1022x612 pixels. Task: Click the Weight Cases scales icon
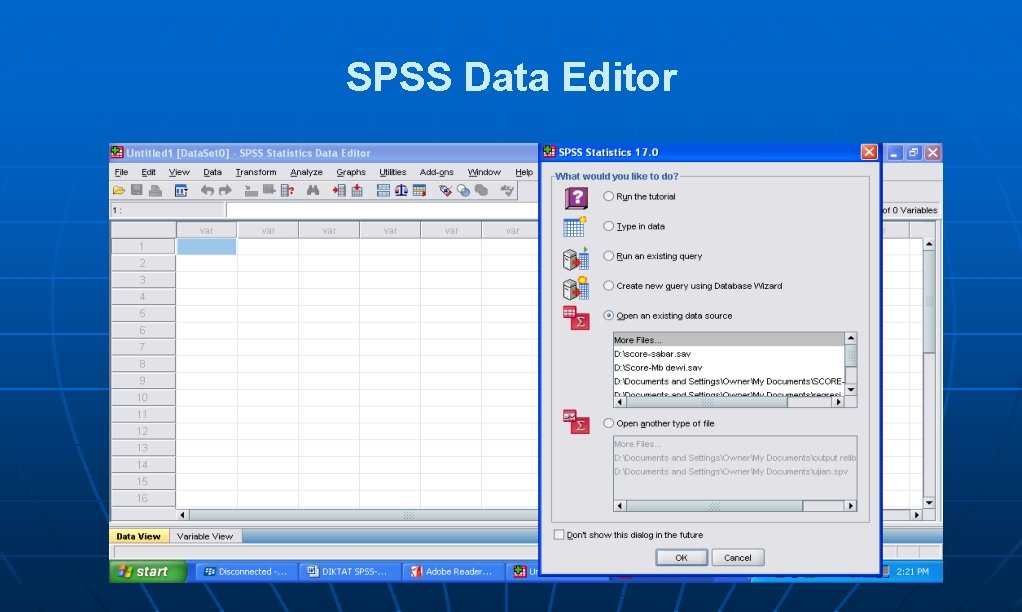coord(401,190)
